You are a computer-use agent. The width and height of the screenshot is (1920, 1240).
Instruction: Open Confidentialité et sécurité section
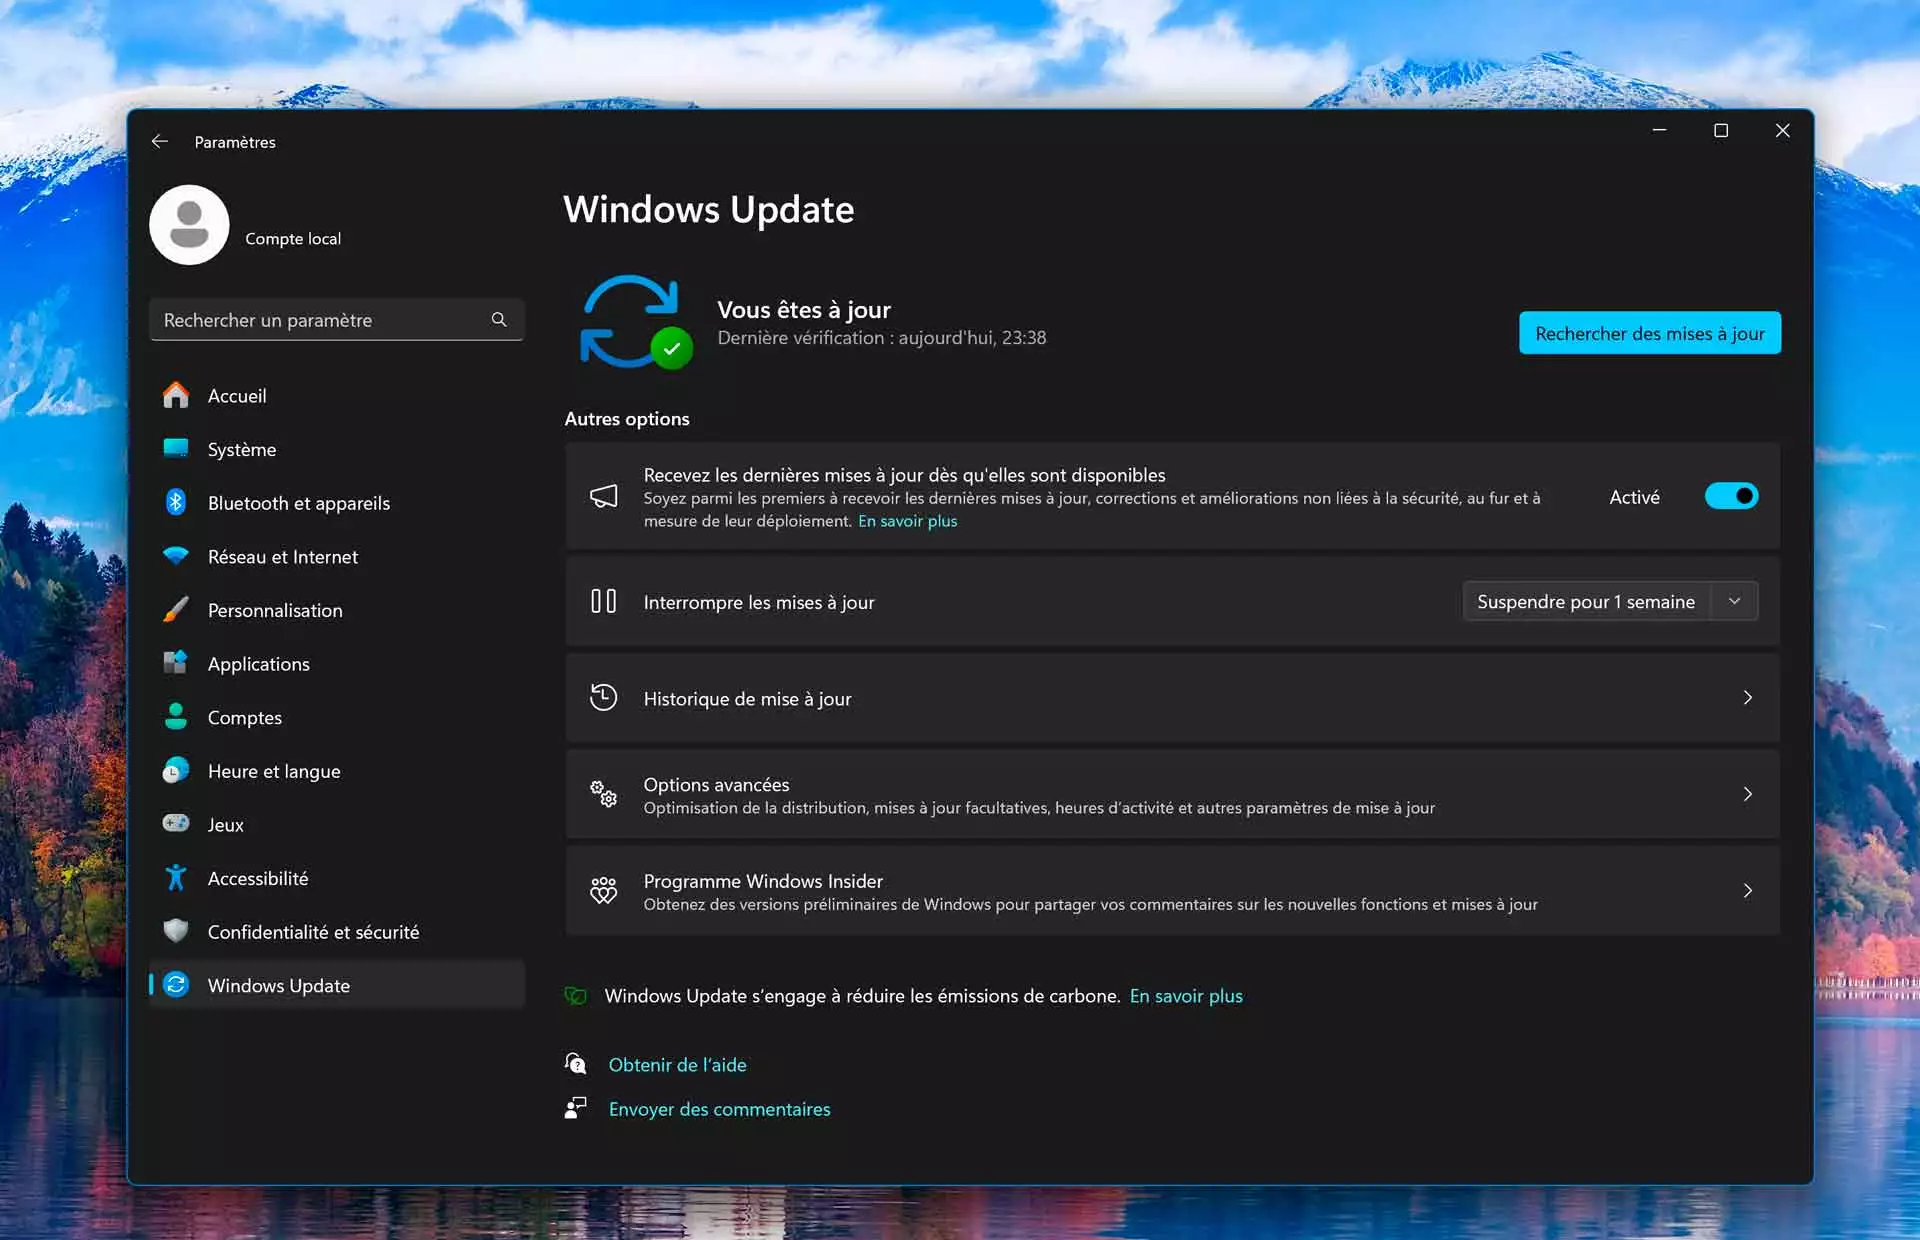click(314, 931)
